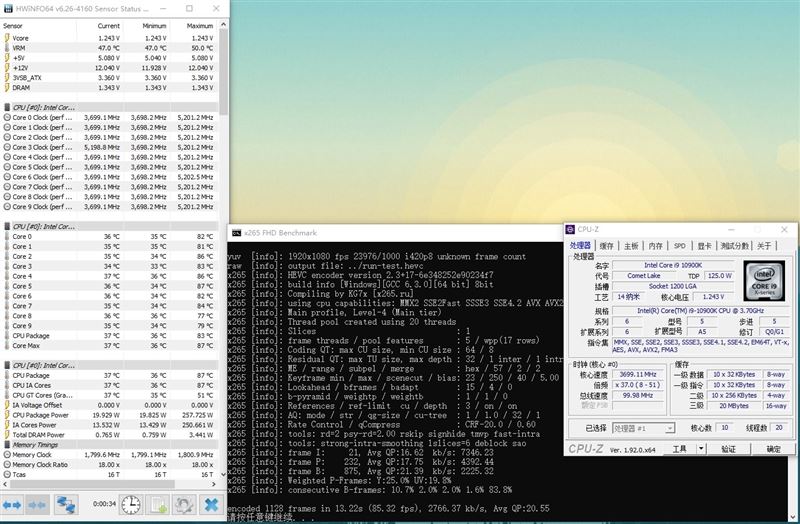800x524 pixels.
Task: Click the x265 FHD Benchmark console icon
Action: [x=236, y=233]
